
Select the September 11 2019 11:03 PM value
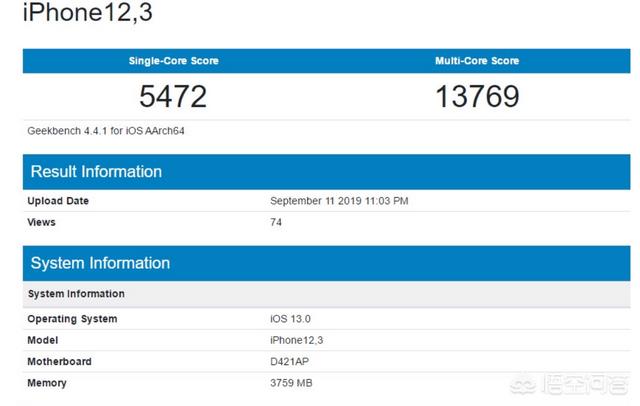[339, 201]
